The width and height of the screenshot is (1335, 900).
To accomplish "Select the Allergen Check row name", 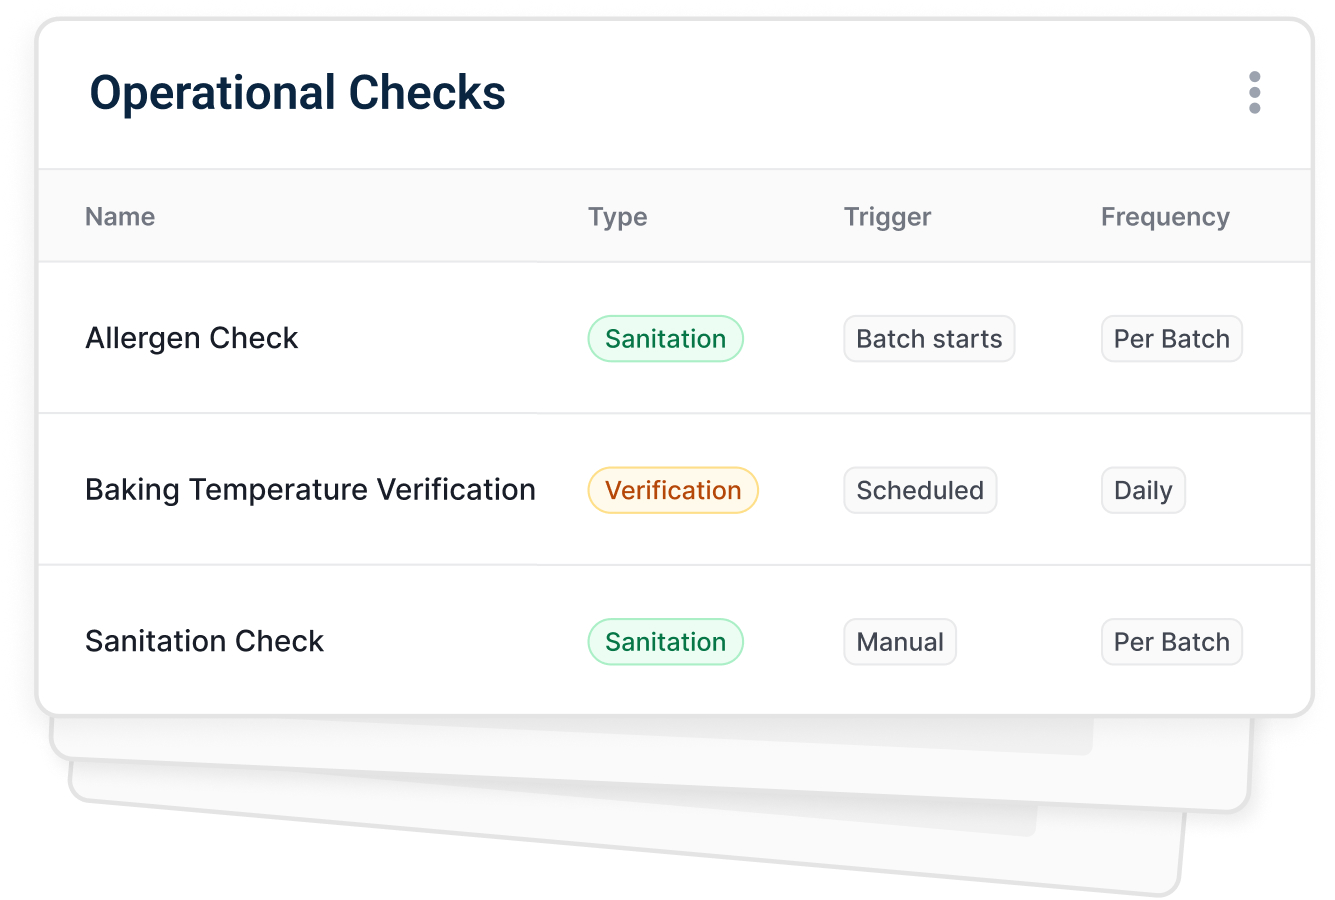I will [x=192, y=338].
